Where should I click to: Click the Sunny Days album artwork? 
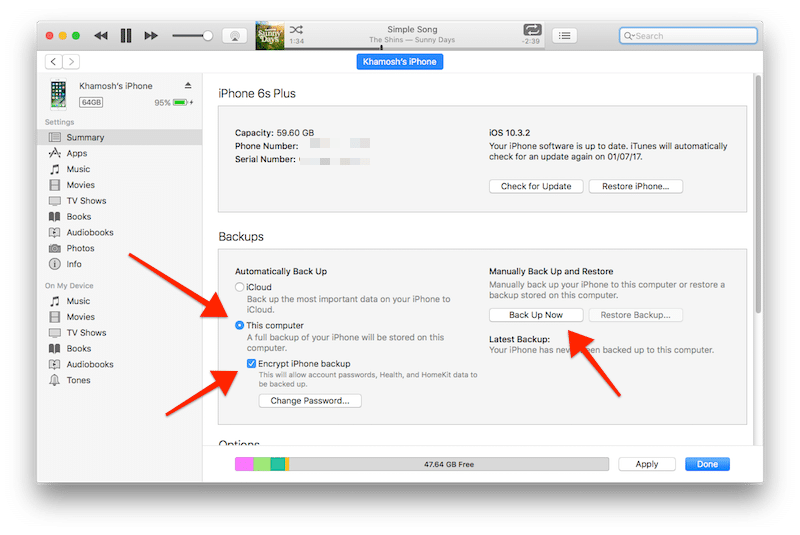(x=270, y=36)
